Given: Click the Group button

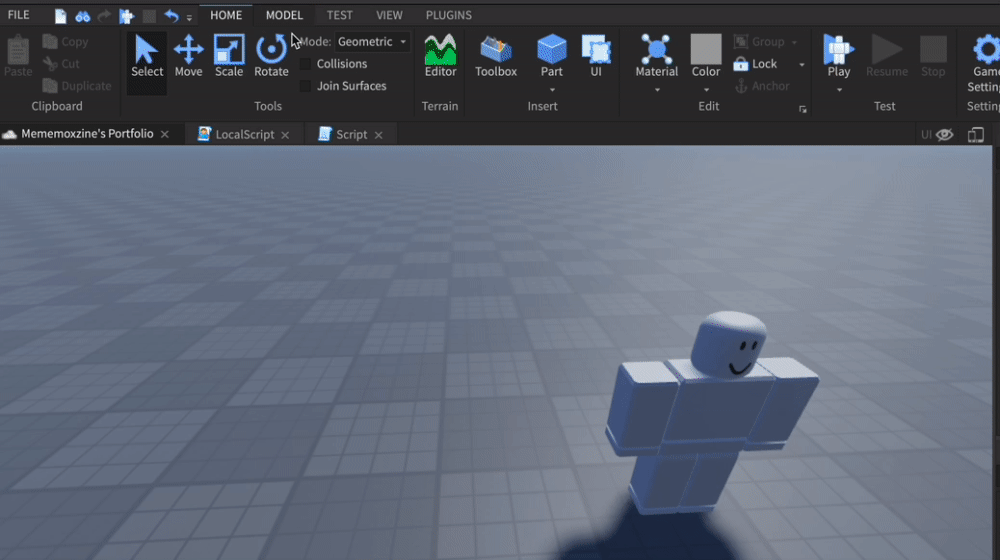Looking at the screenshot, I should click(760, 41).
